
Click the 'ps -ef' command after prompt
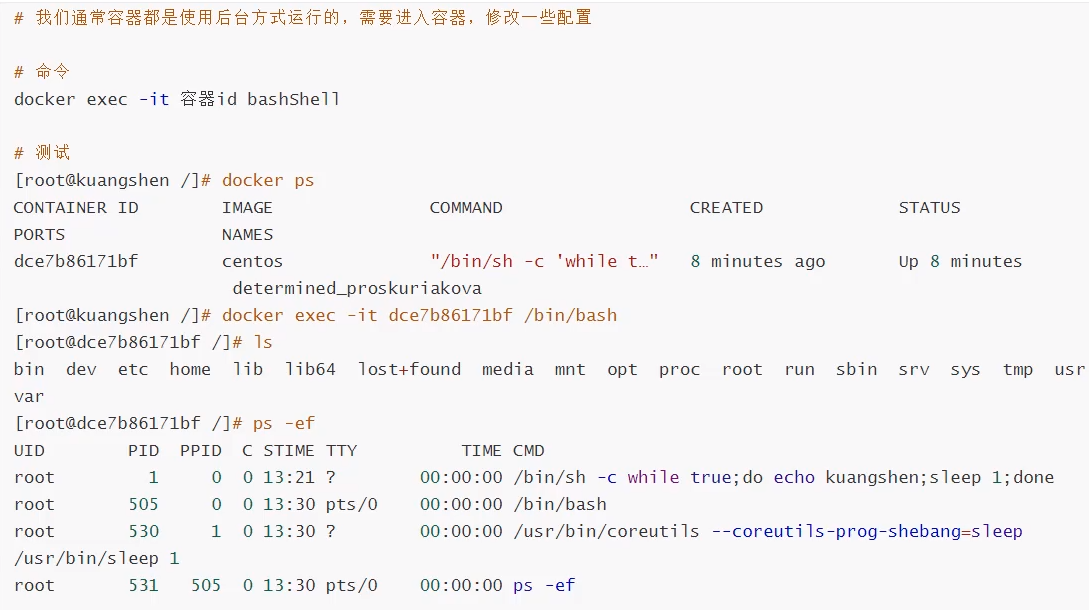point(284,424)
